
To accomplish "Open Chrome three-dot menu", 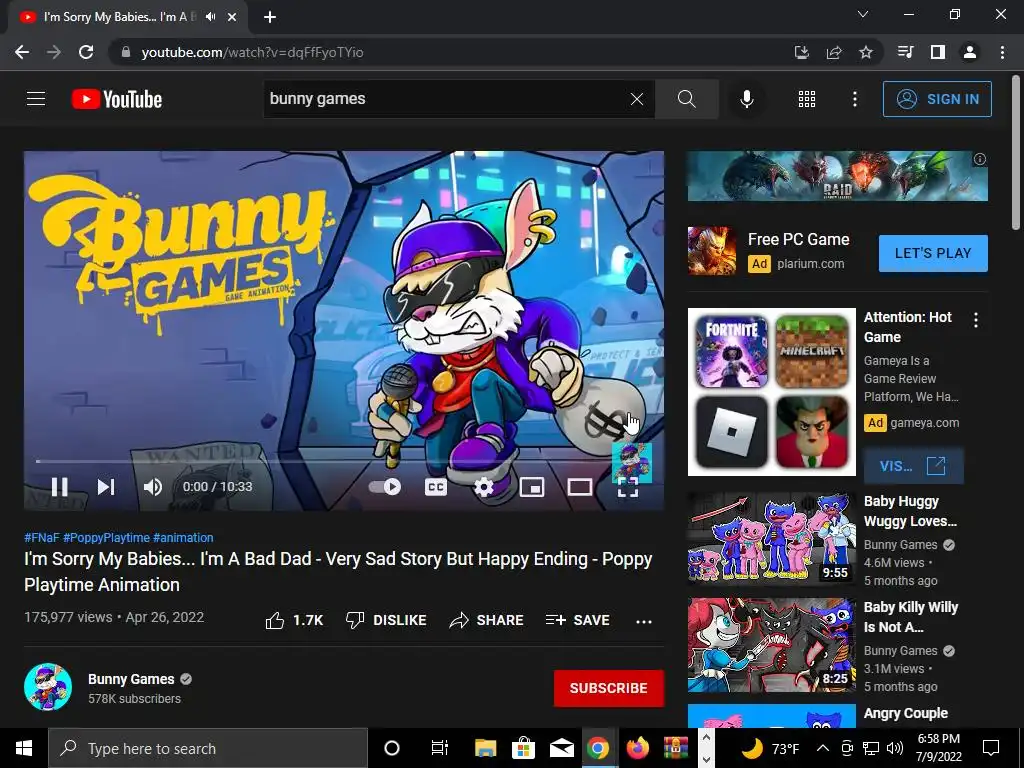I will (1002, 52).
